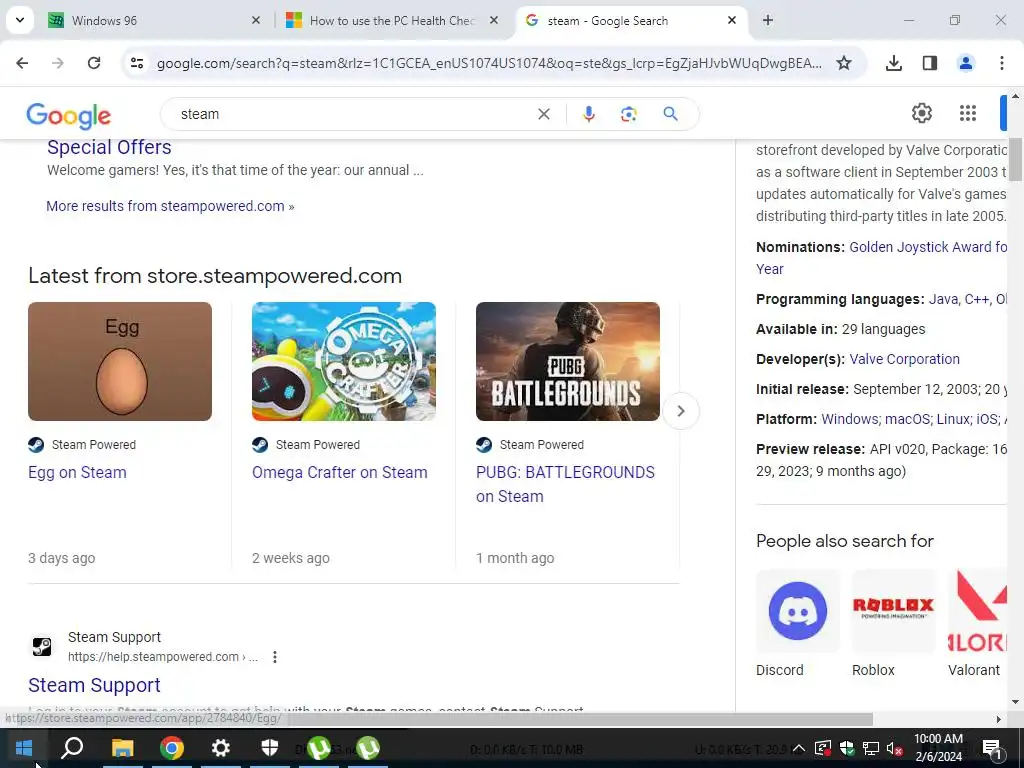Open Omega Crafter on Steam link
The width and height of the screenshot is (1024, 768).
tap(340, 472)
